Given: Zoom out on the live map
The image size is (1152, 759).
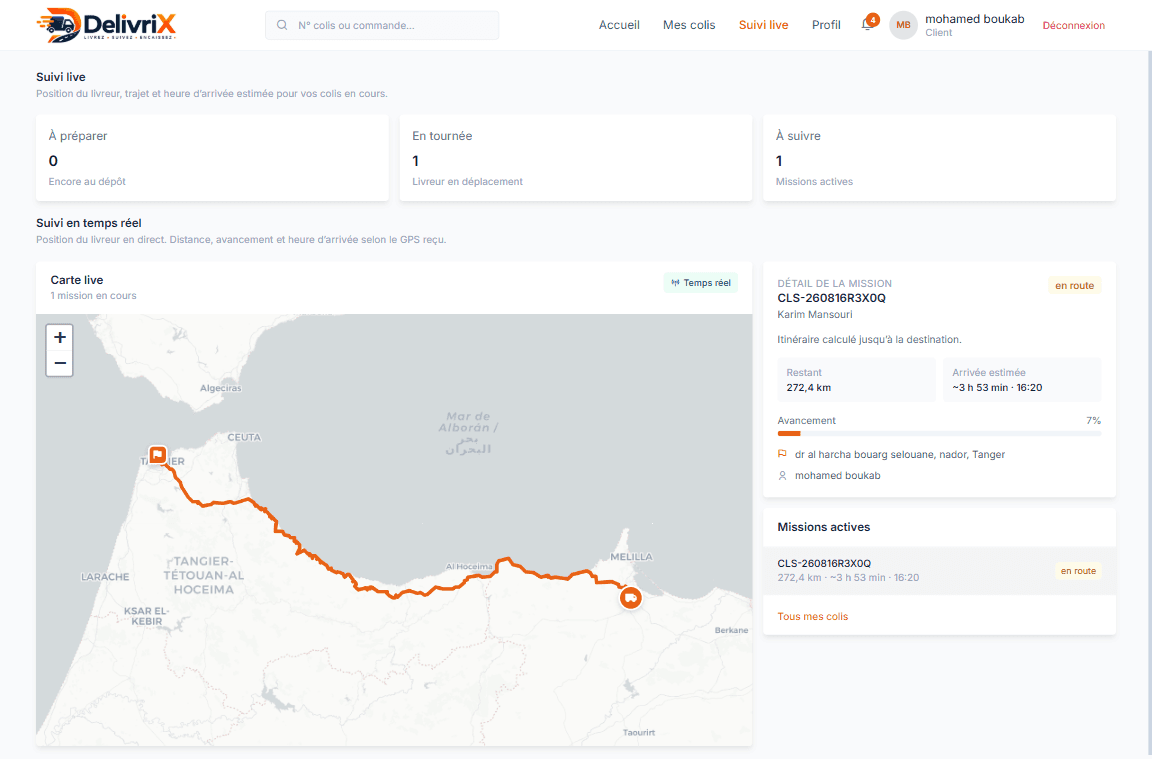Looking at the screenshot, I should pos(60,363).
